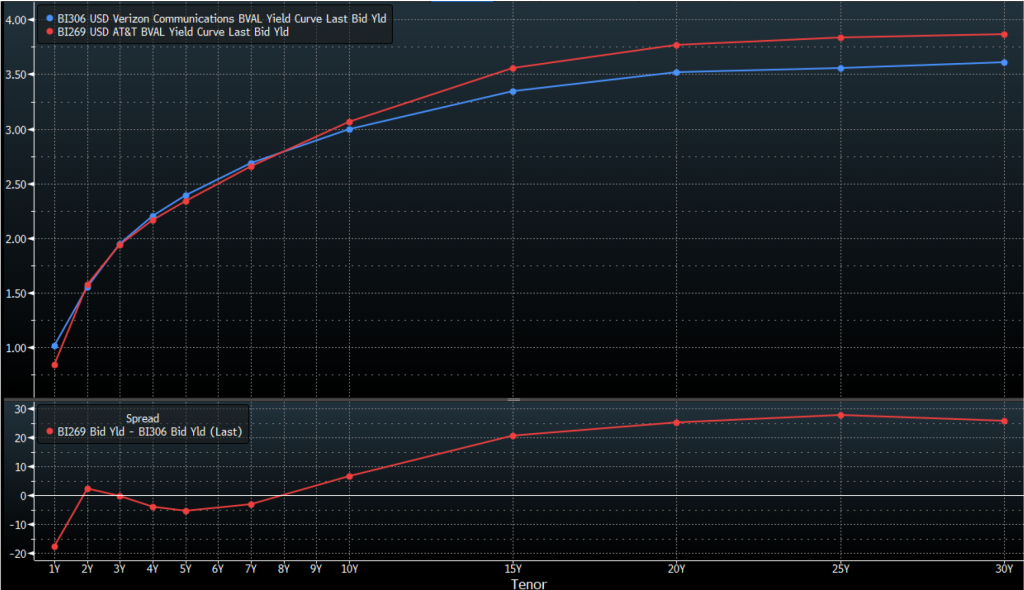Image resolution: width=1024 pixels, height=590 pixels.
Task: Select the 25Y spread data point
Action: pos(841,415)
